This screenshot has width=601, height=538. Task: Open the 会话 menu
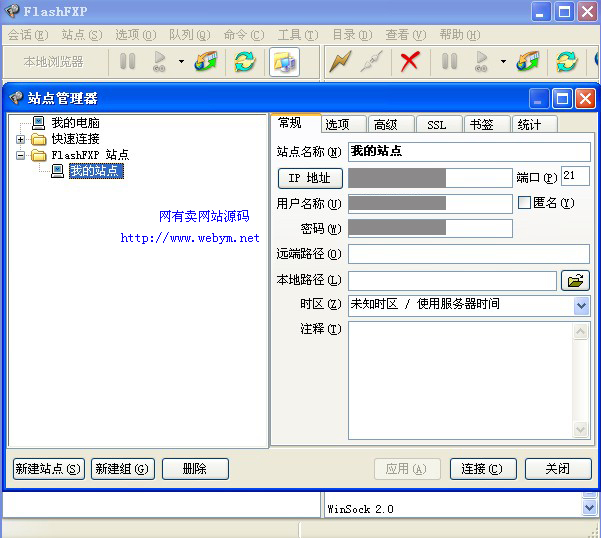[x=28, y=35]
